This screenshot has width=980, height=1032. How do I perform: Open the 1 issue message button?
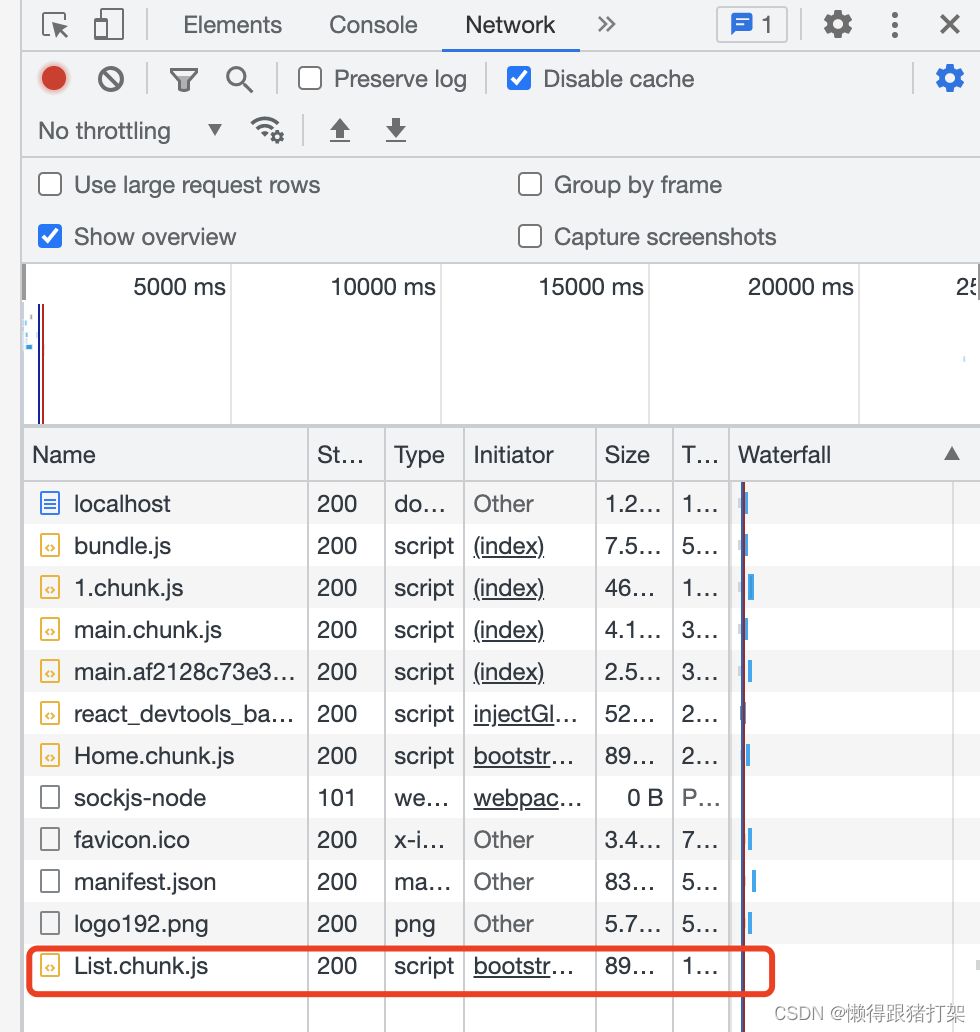(751, 25)
